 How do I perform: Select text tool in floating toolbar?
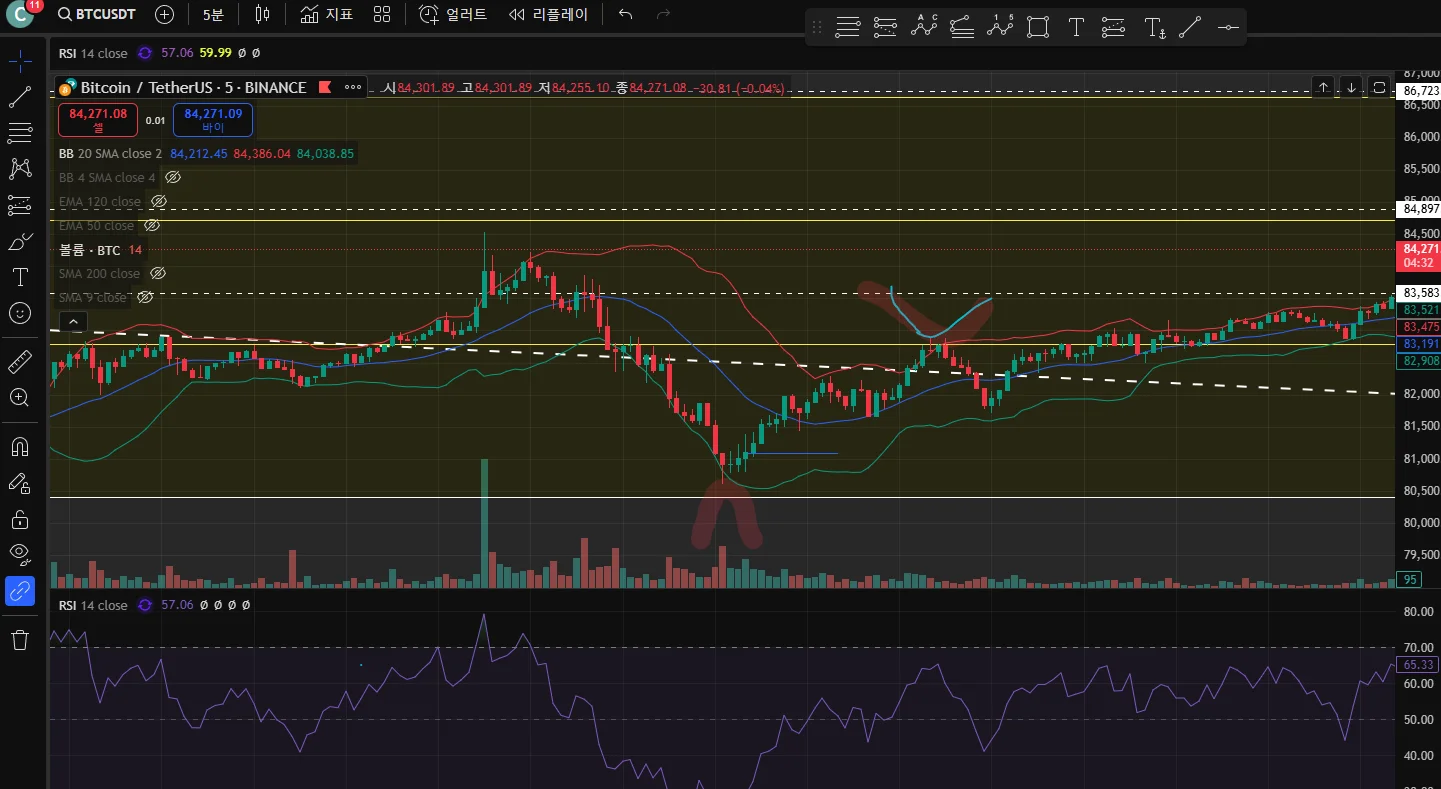coord(1076,28)
